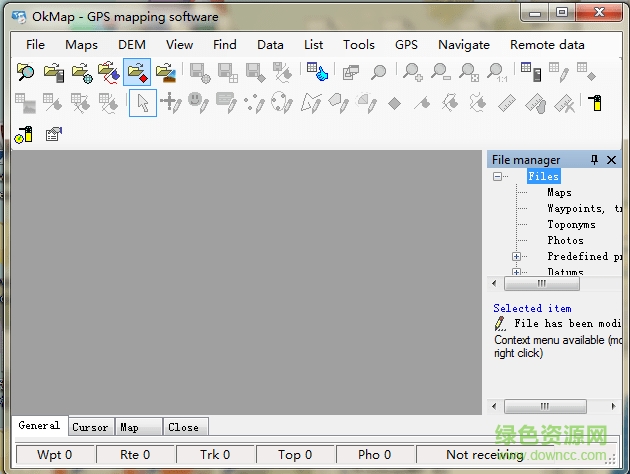Close the File manager panel

tap(612, 160)
